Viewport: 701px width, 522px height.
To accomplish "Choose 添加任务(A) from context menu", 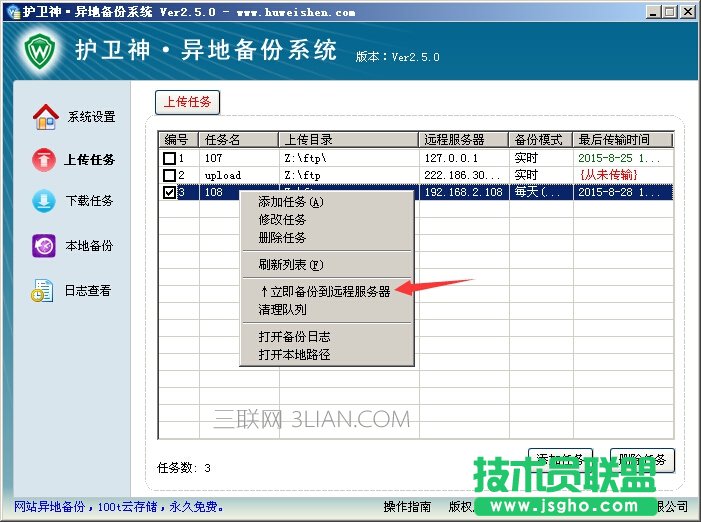I will [x=291, y=202].
